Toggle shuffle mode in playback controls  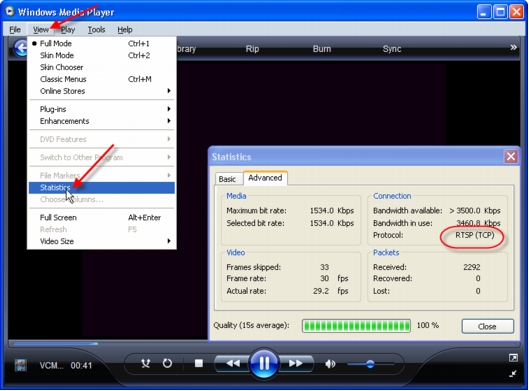[x=145, y=363]
